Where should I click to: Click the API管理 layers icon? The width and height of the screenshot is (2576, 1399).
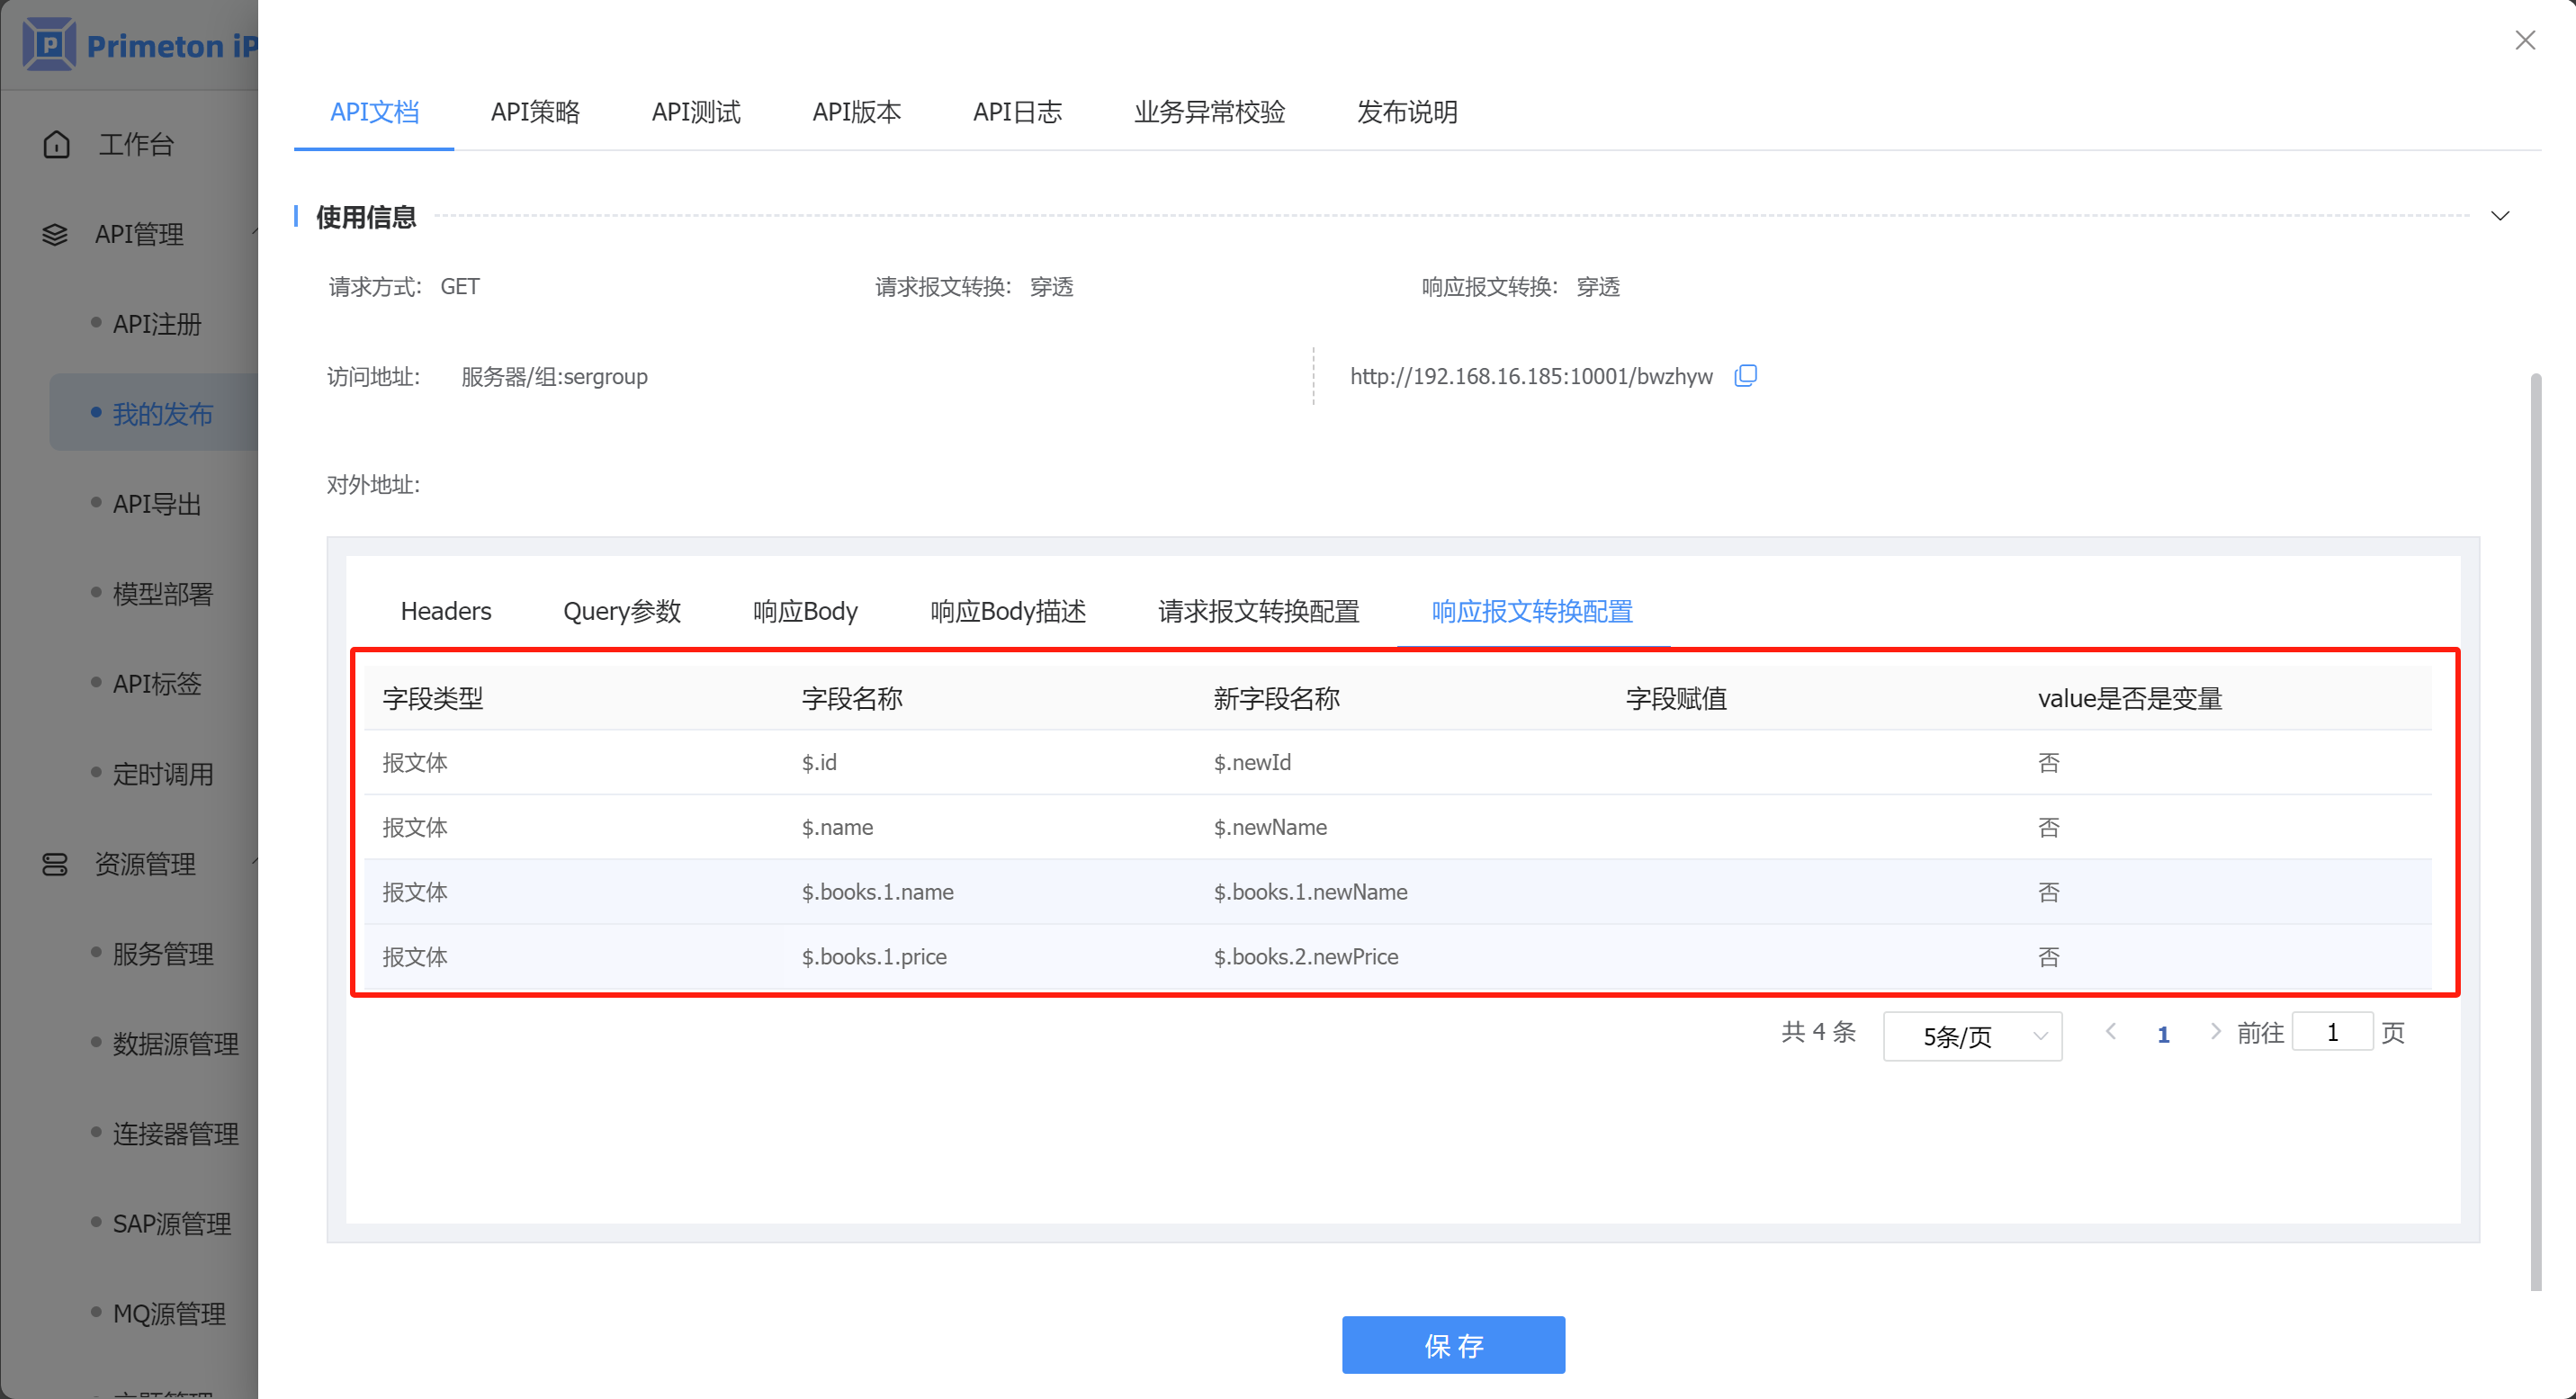(55, 234)
